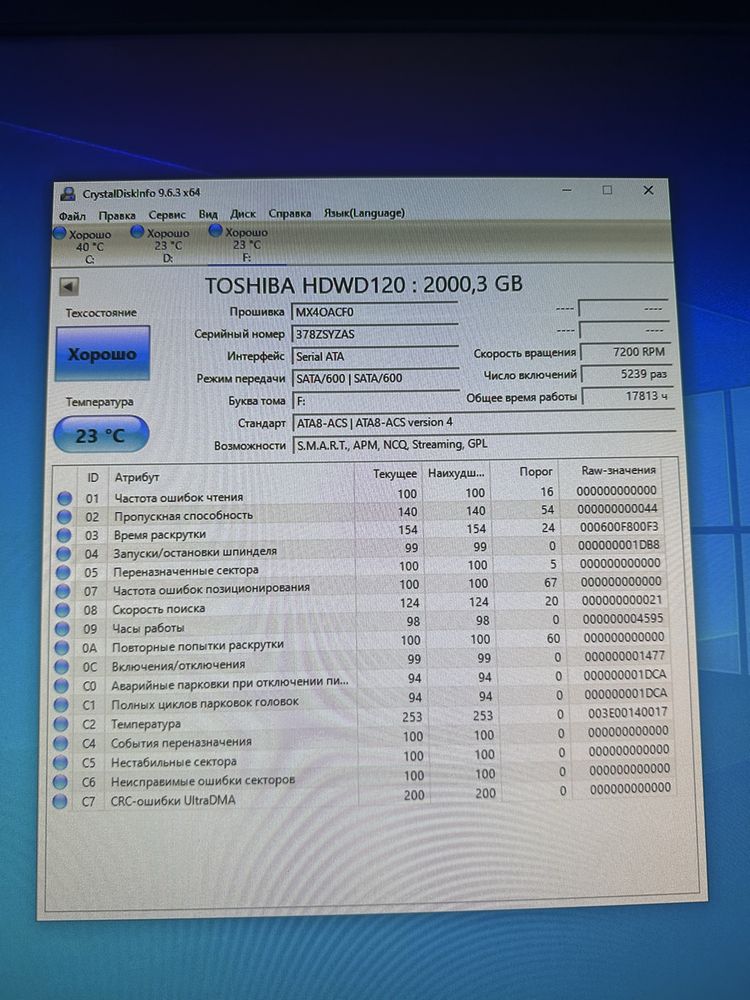The height and width of the screenshot is (1000, 750).
Task: Select drive D: status tab
Action: 166,245
